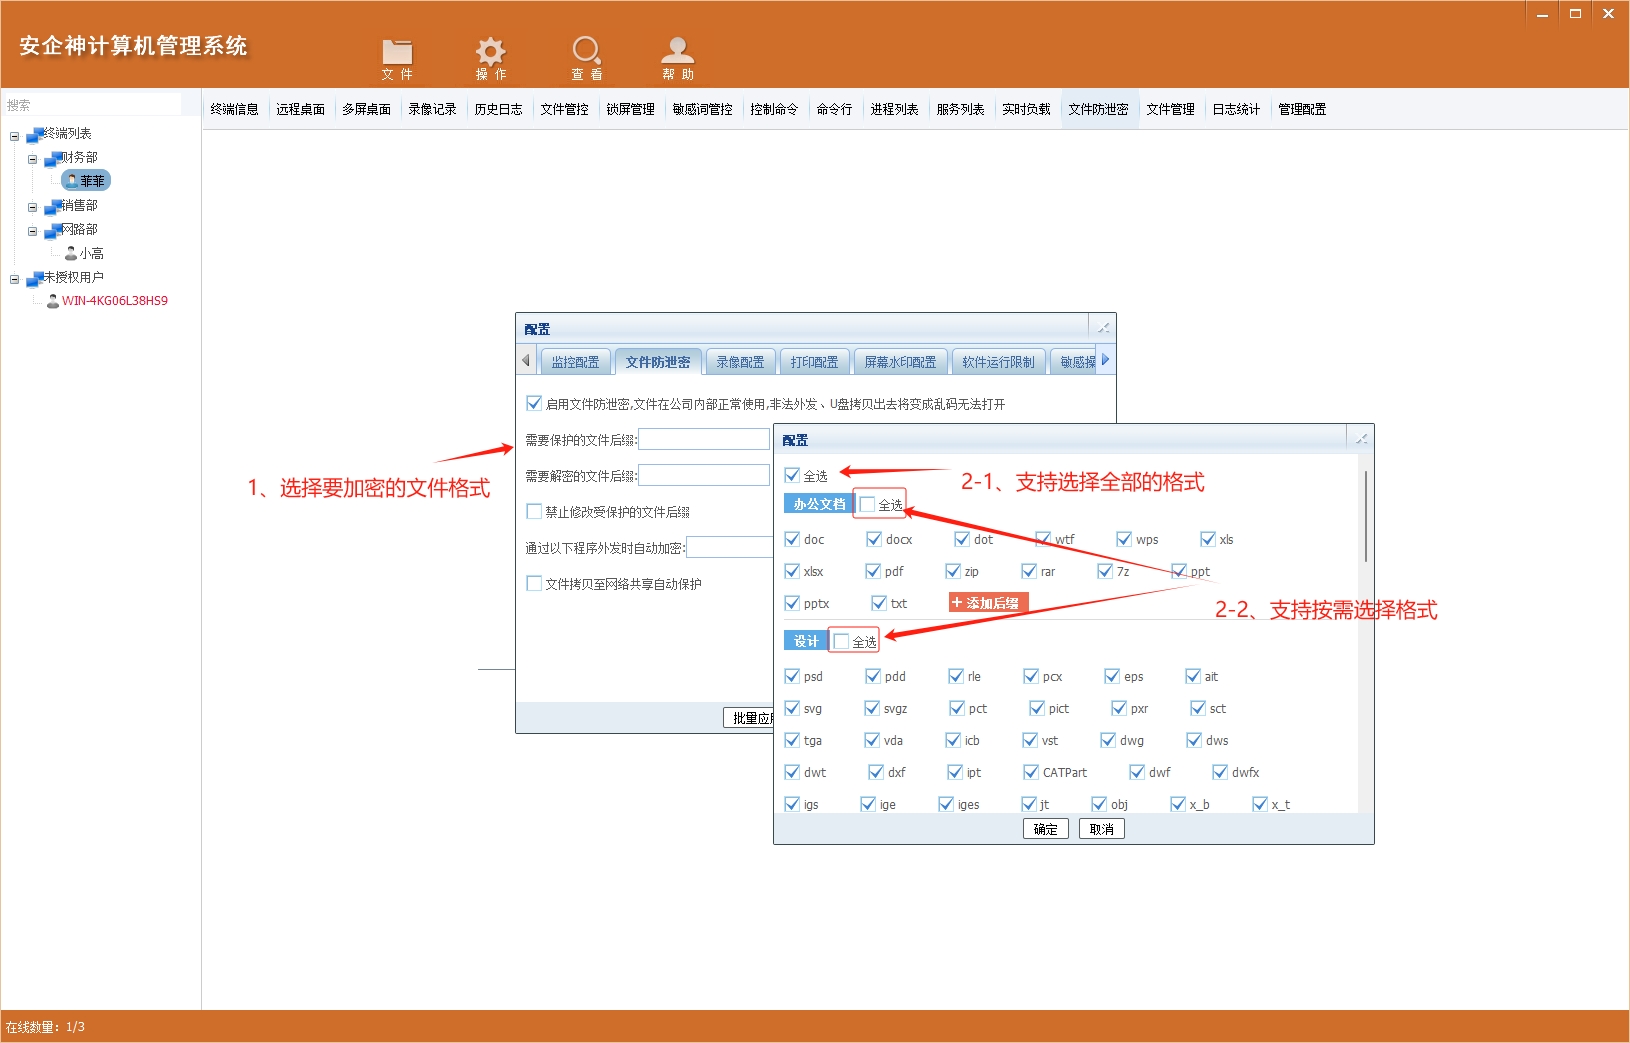Click the user icon beside 小高
Image resolution: width=1630 pixels, height=1043 pixels.
tap(71, 254)
